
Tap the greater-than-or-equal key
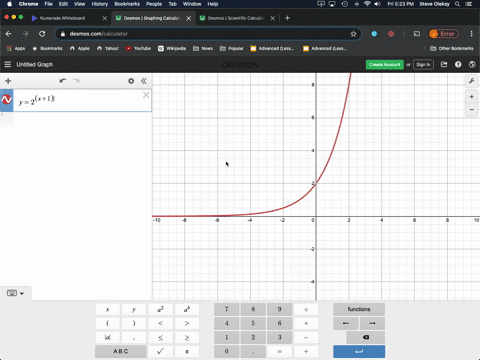tap(187, 337)
